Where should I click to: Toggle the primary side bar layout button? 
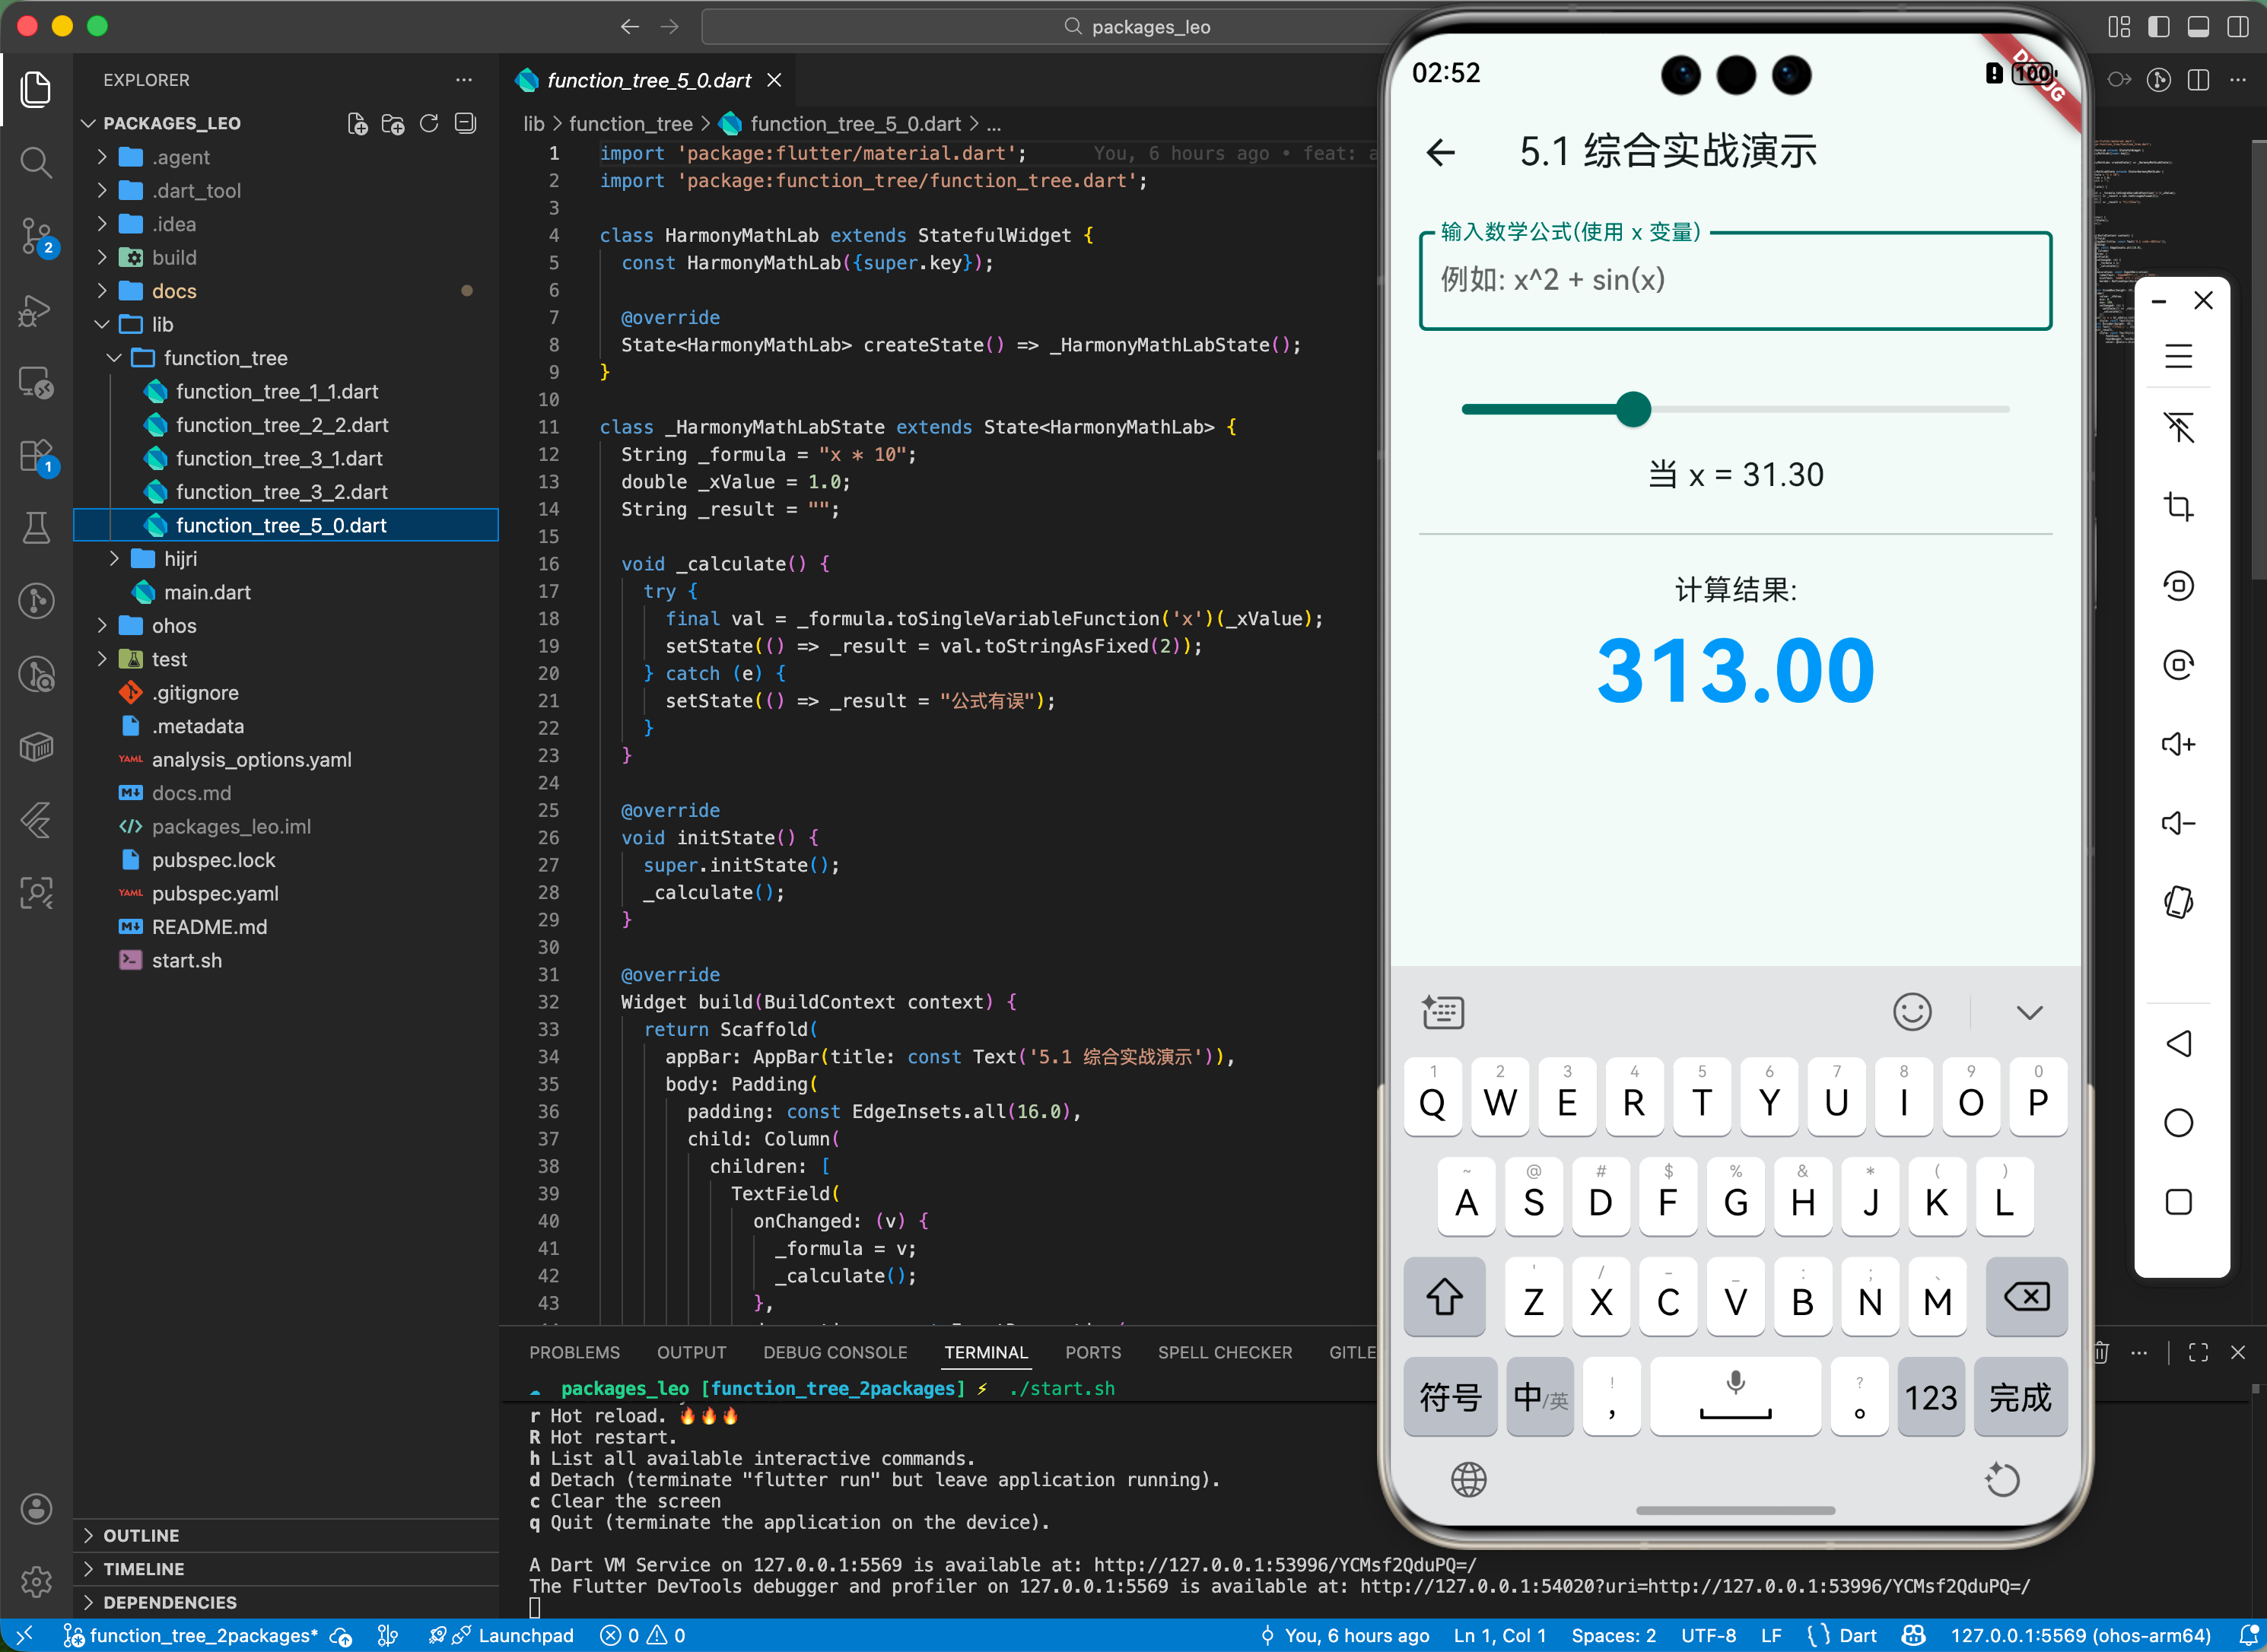pos(2159,27)
